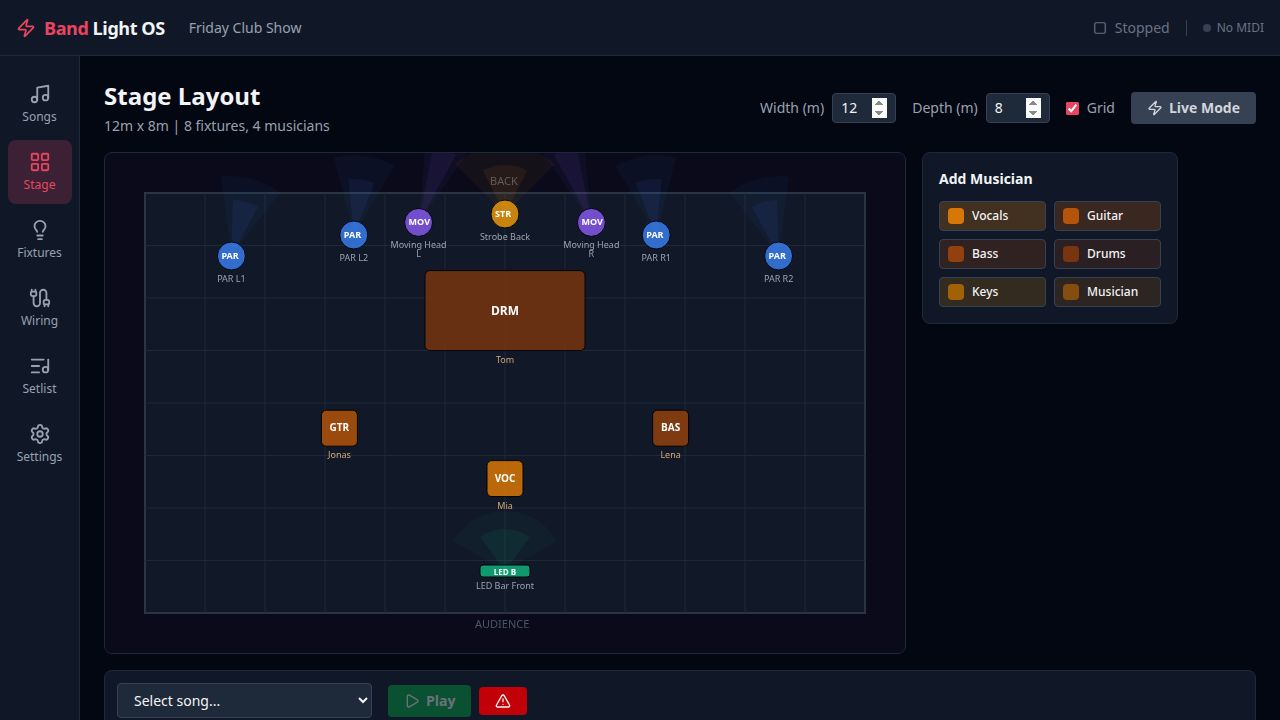Select the PAR R2 fixture
This screenshot has height=720, width=1280.
(x=778, y=256)
